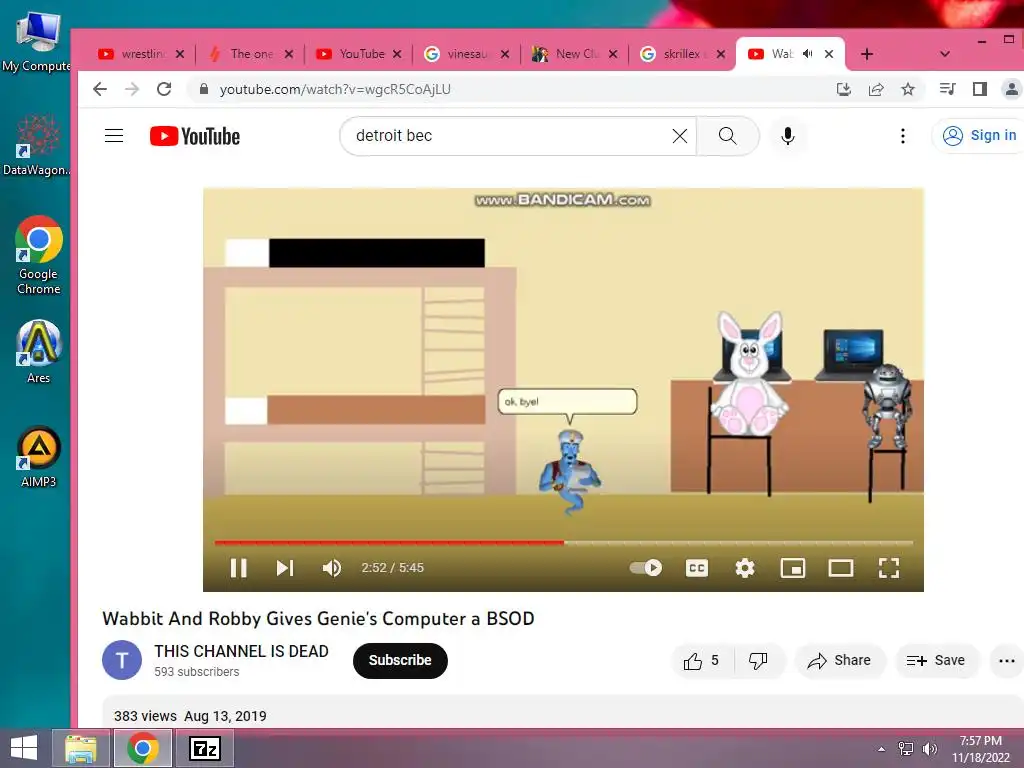Screen dimensions: 1024x768
Task: Select the Google Chrome desktop shortcut
Action: click(x=39, y=255)
